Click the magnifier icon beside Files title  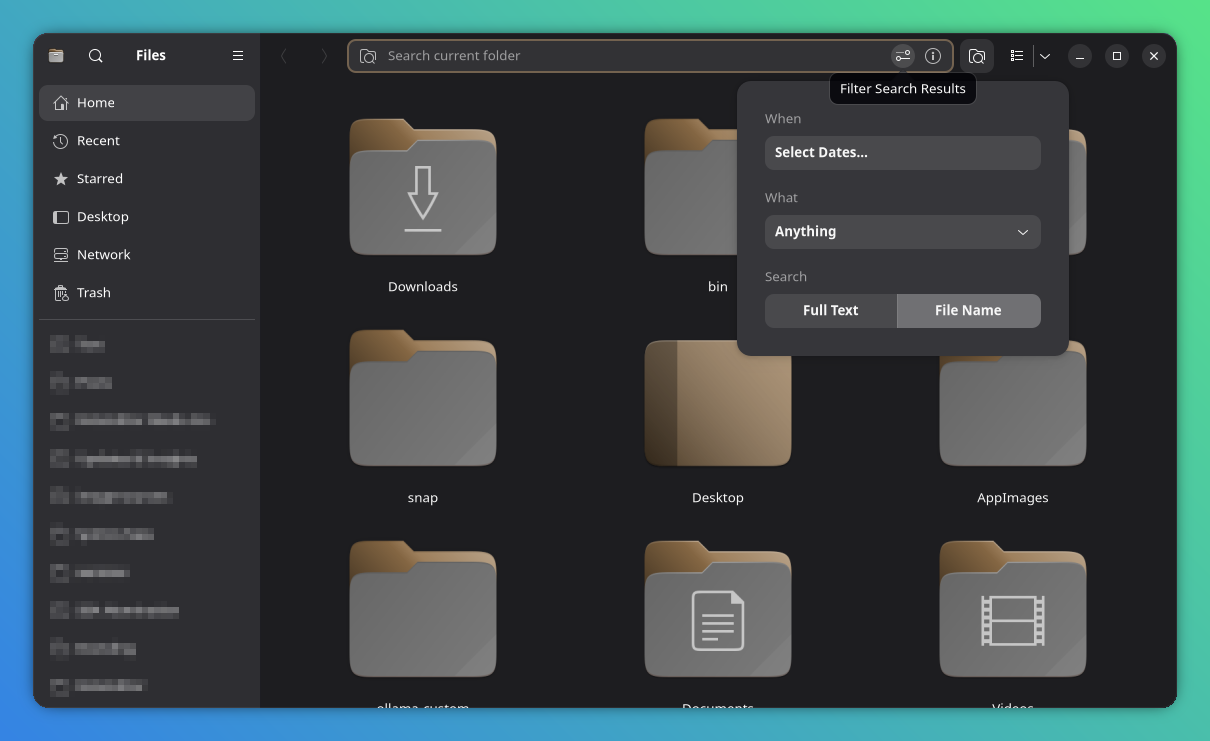click(x=96, y=56)
